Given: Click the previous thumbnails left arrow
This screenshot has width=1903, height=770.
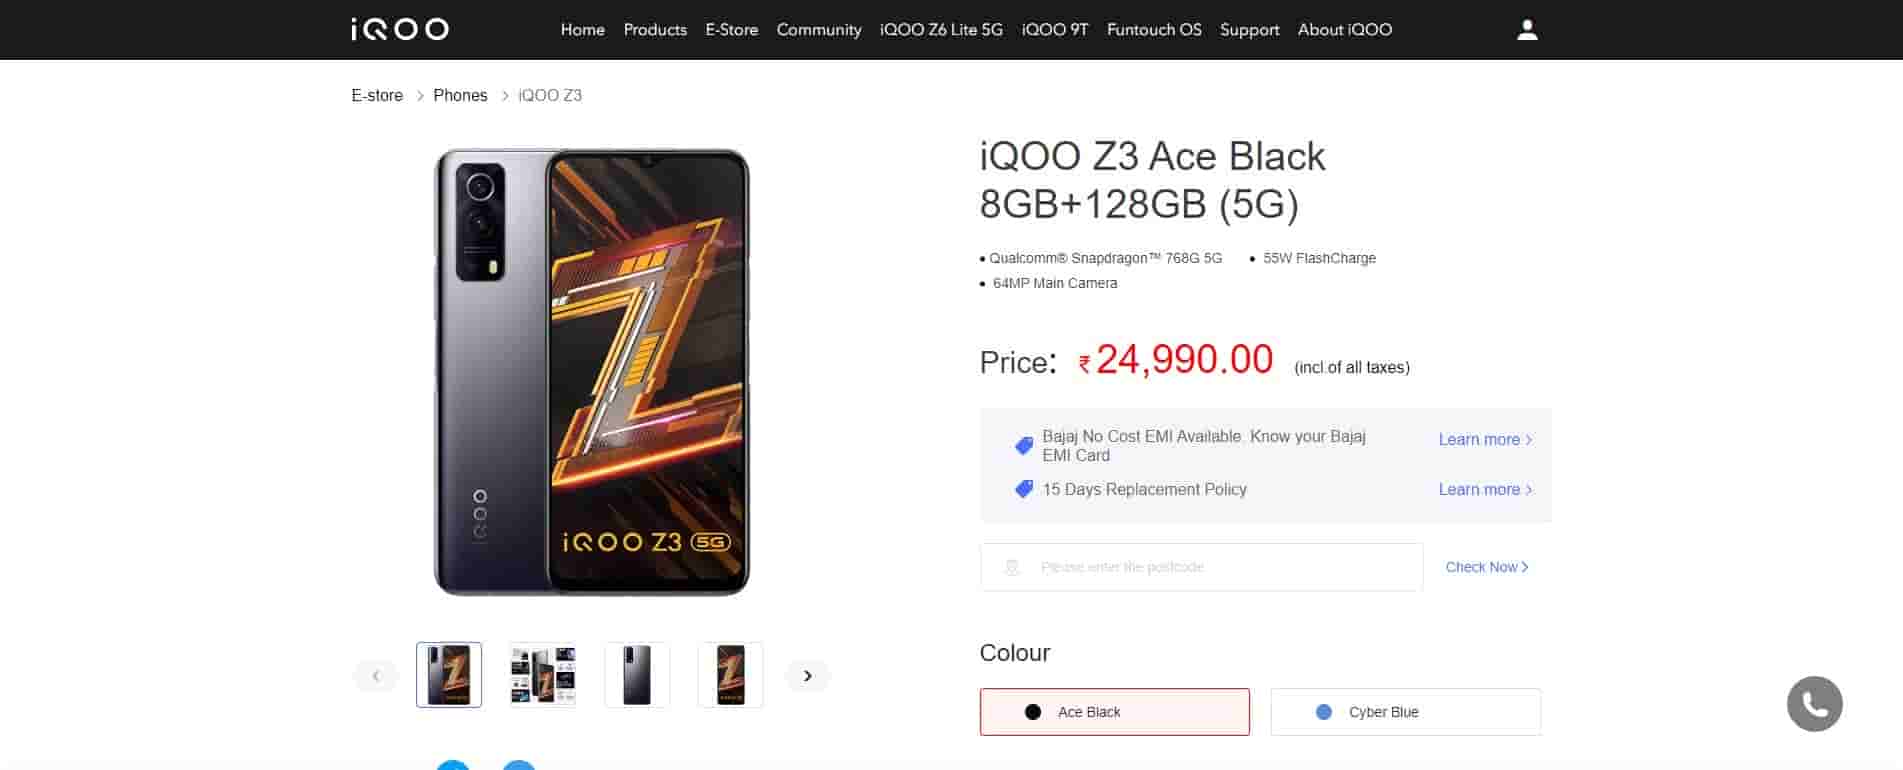Looking at the screenshot, I should pos(376,676).
